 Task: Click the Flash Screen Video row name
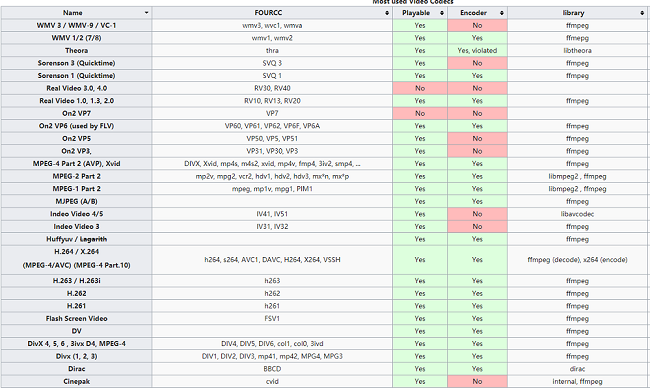(76, 318)
